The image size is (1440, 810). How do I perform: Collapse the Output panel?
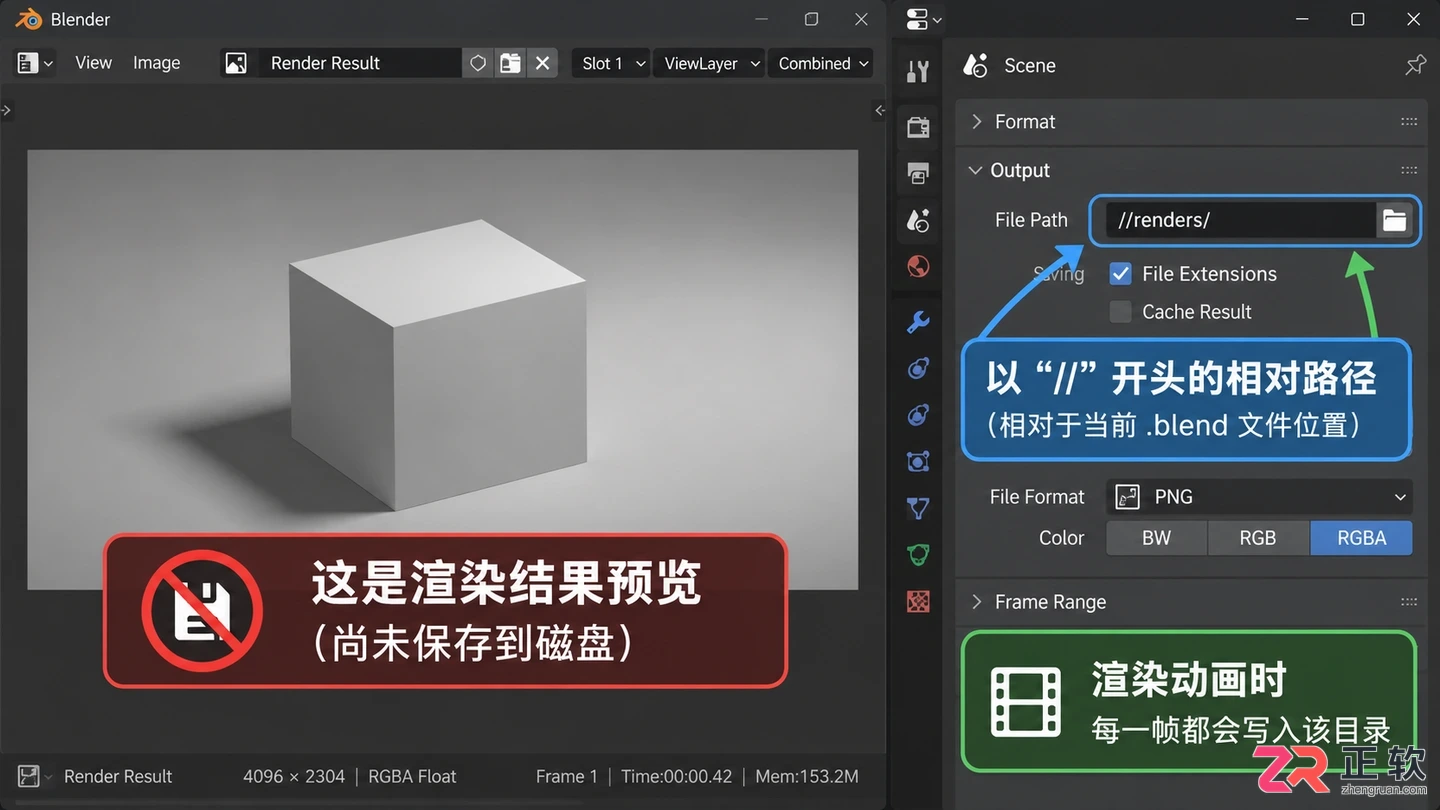pos(1191,170)
